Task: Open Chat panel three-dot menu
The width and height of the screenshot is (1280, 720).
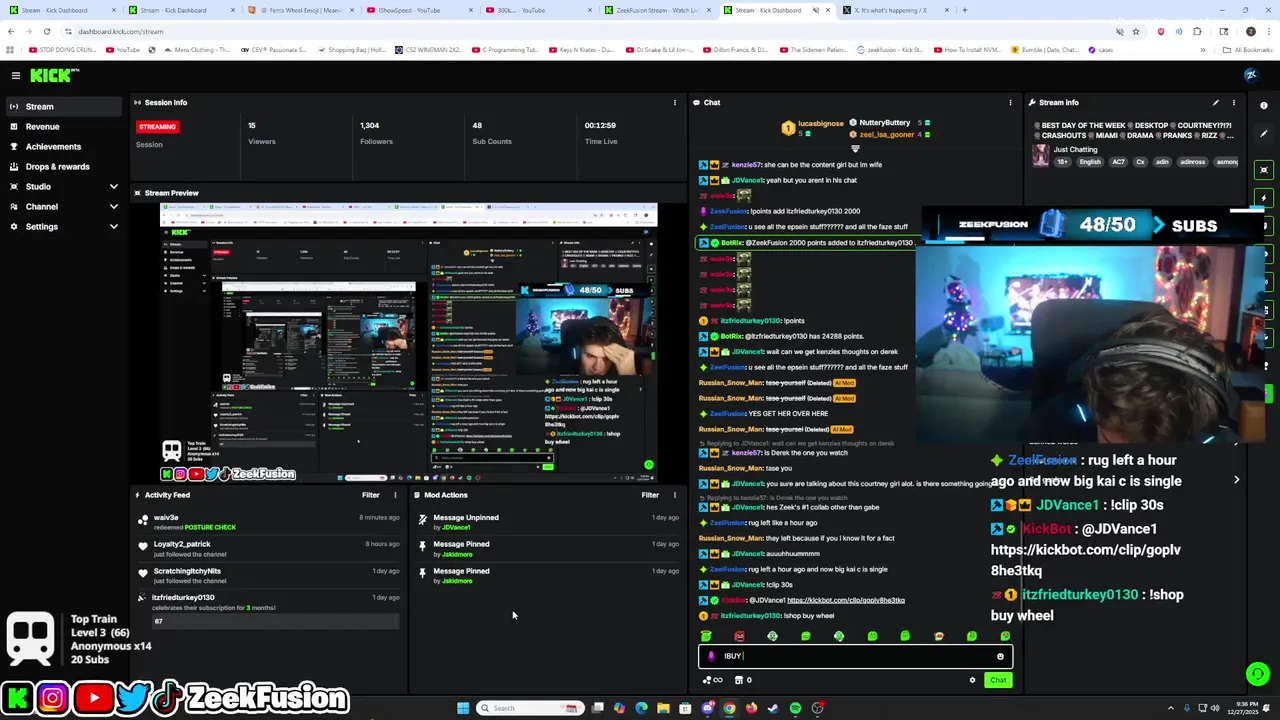Action: pyautogui.click(x=1010, y=102)
